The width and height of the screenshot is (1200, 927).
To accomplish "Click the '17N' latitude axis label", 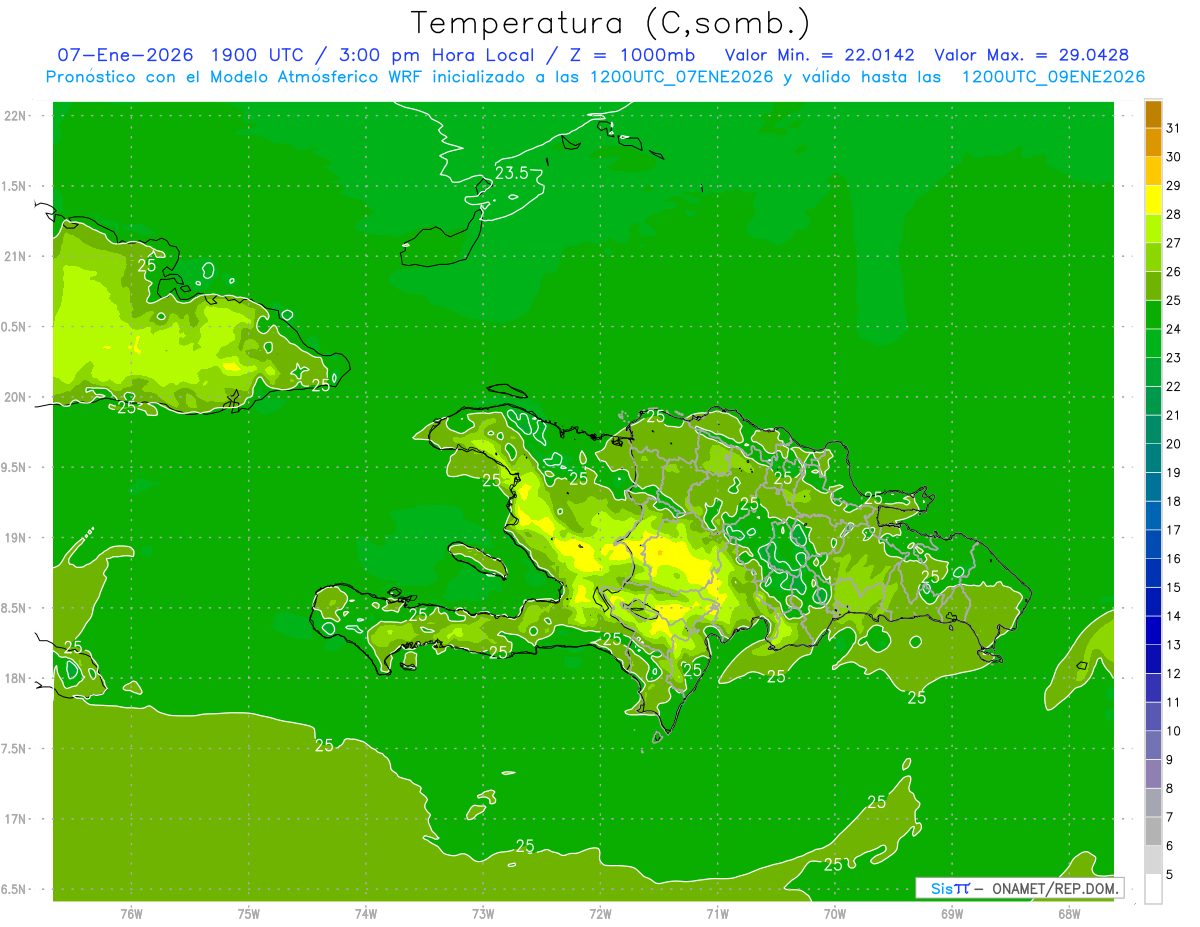I will pos(14,819).
